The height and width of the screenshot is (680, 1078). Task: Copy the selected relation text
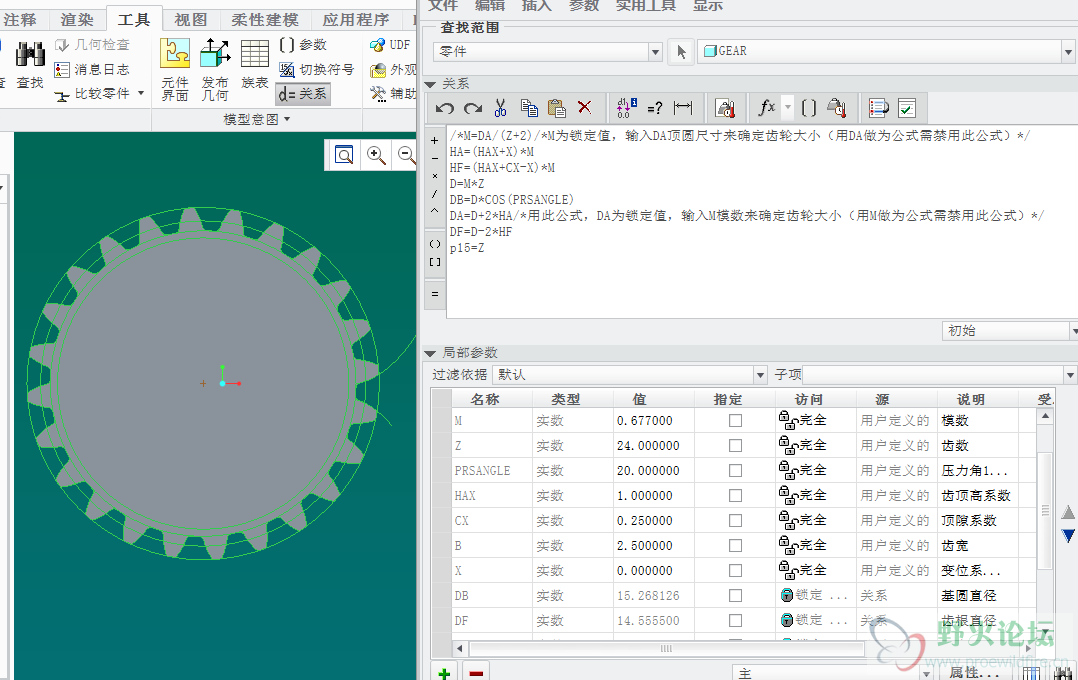529,108
